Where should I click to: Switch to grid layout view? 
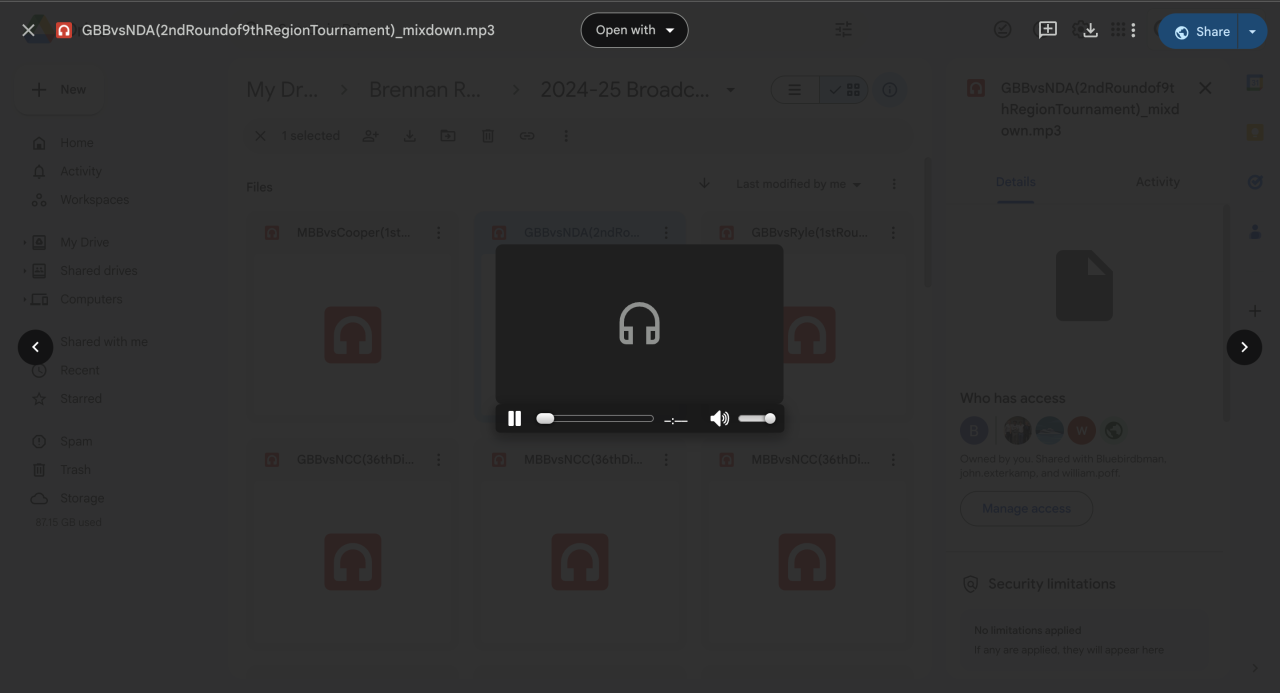coord(844,90)
